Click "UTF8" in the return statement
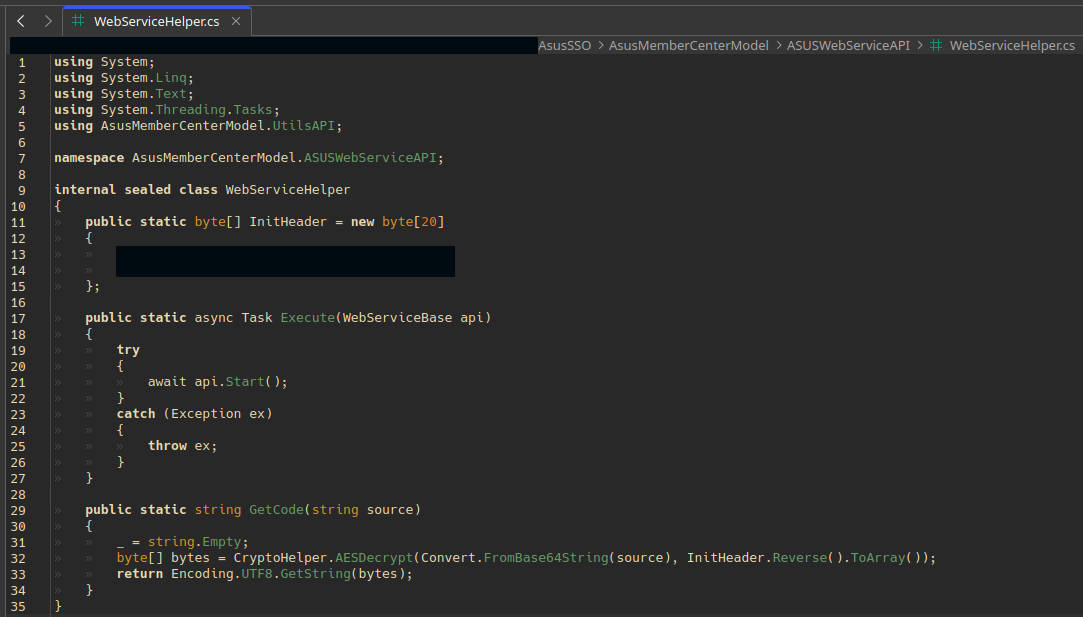Viewport: 1083px width, 617px height. click(257, 573)
